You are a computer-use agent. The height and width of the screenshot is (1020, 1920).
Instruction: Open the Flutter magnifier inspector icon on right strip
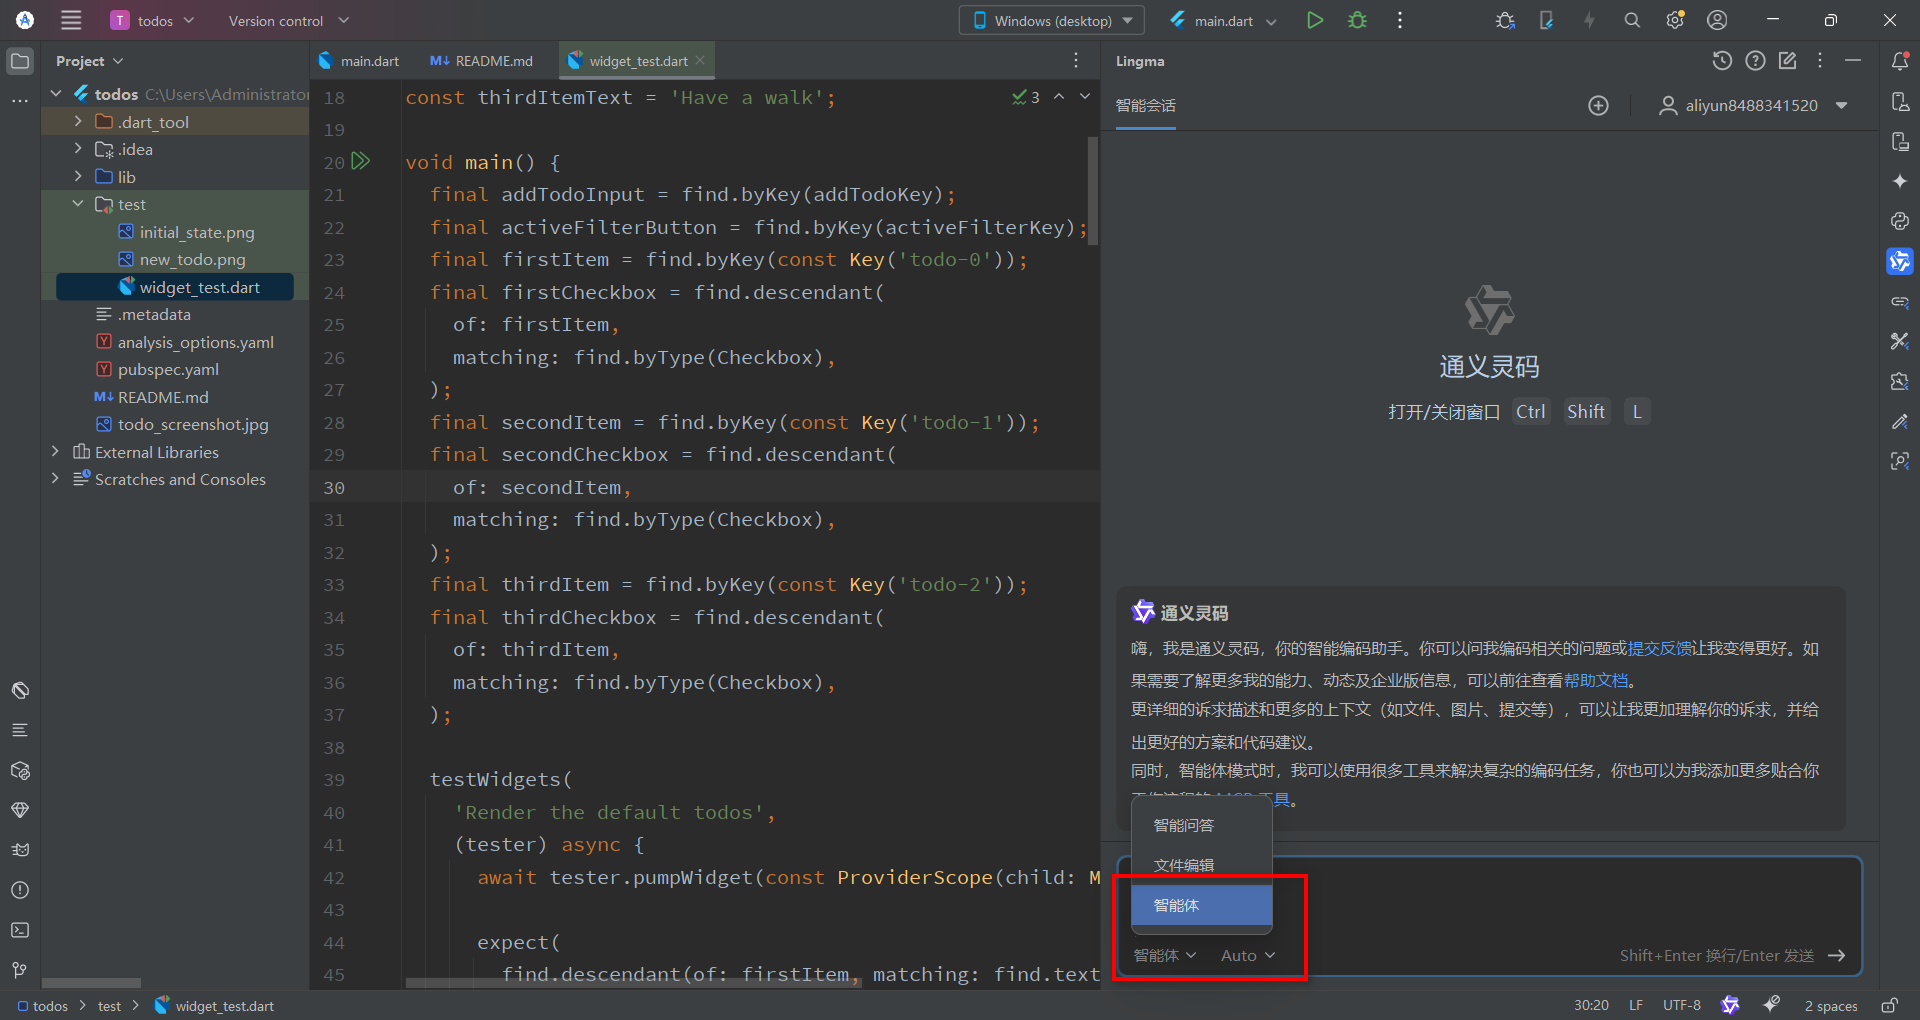point(1900,461)
